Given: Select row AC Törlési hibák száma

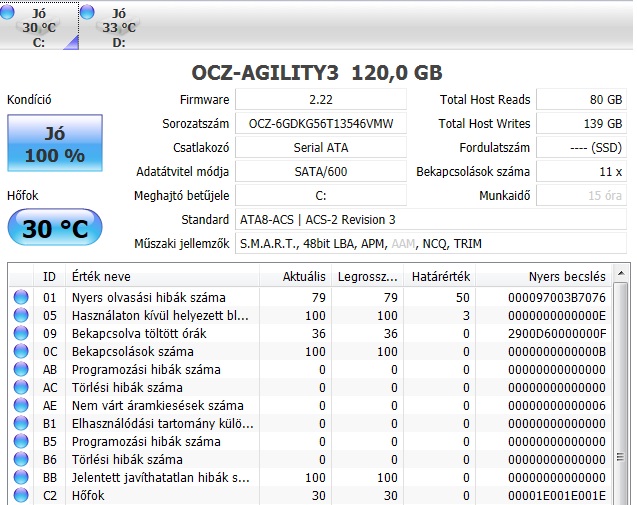Looking at the screenshot, I should pos(310,387).
